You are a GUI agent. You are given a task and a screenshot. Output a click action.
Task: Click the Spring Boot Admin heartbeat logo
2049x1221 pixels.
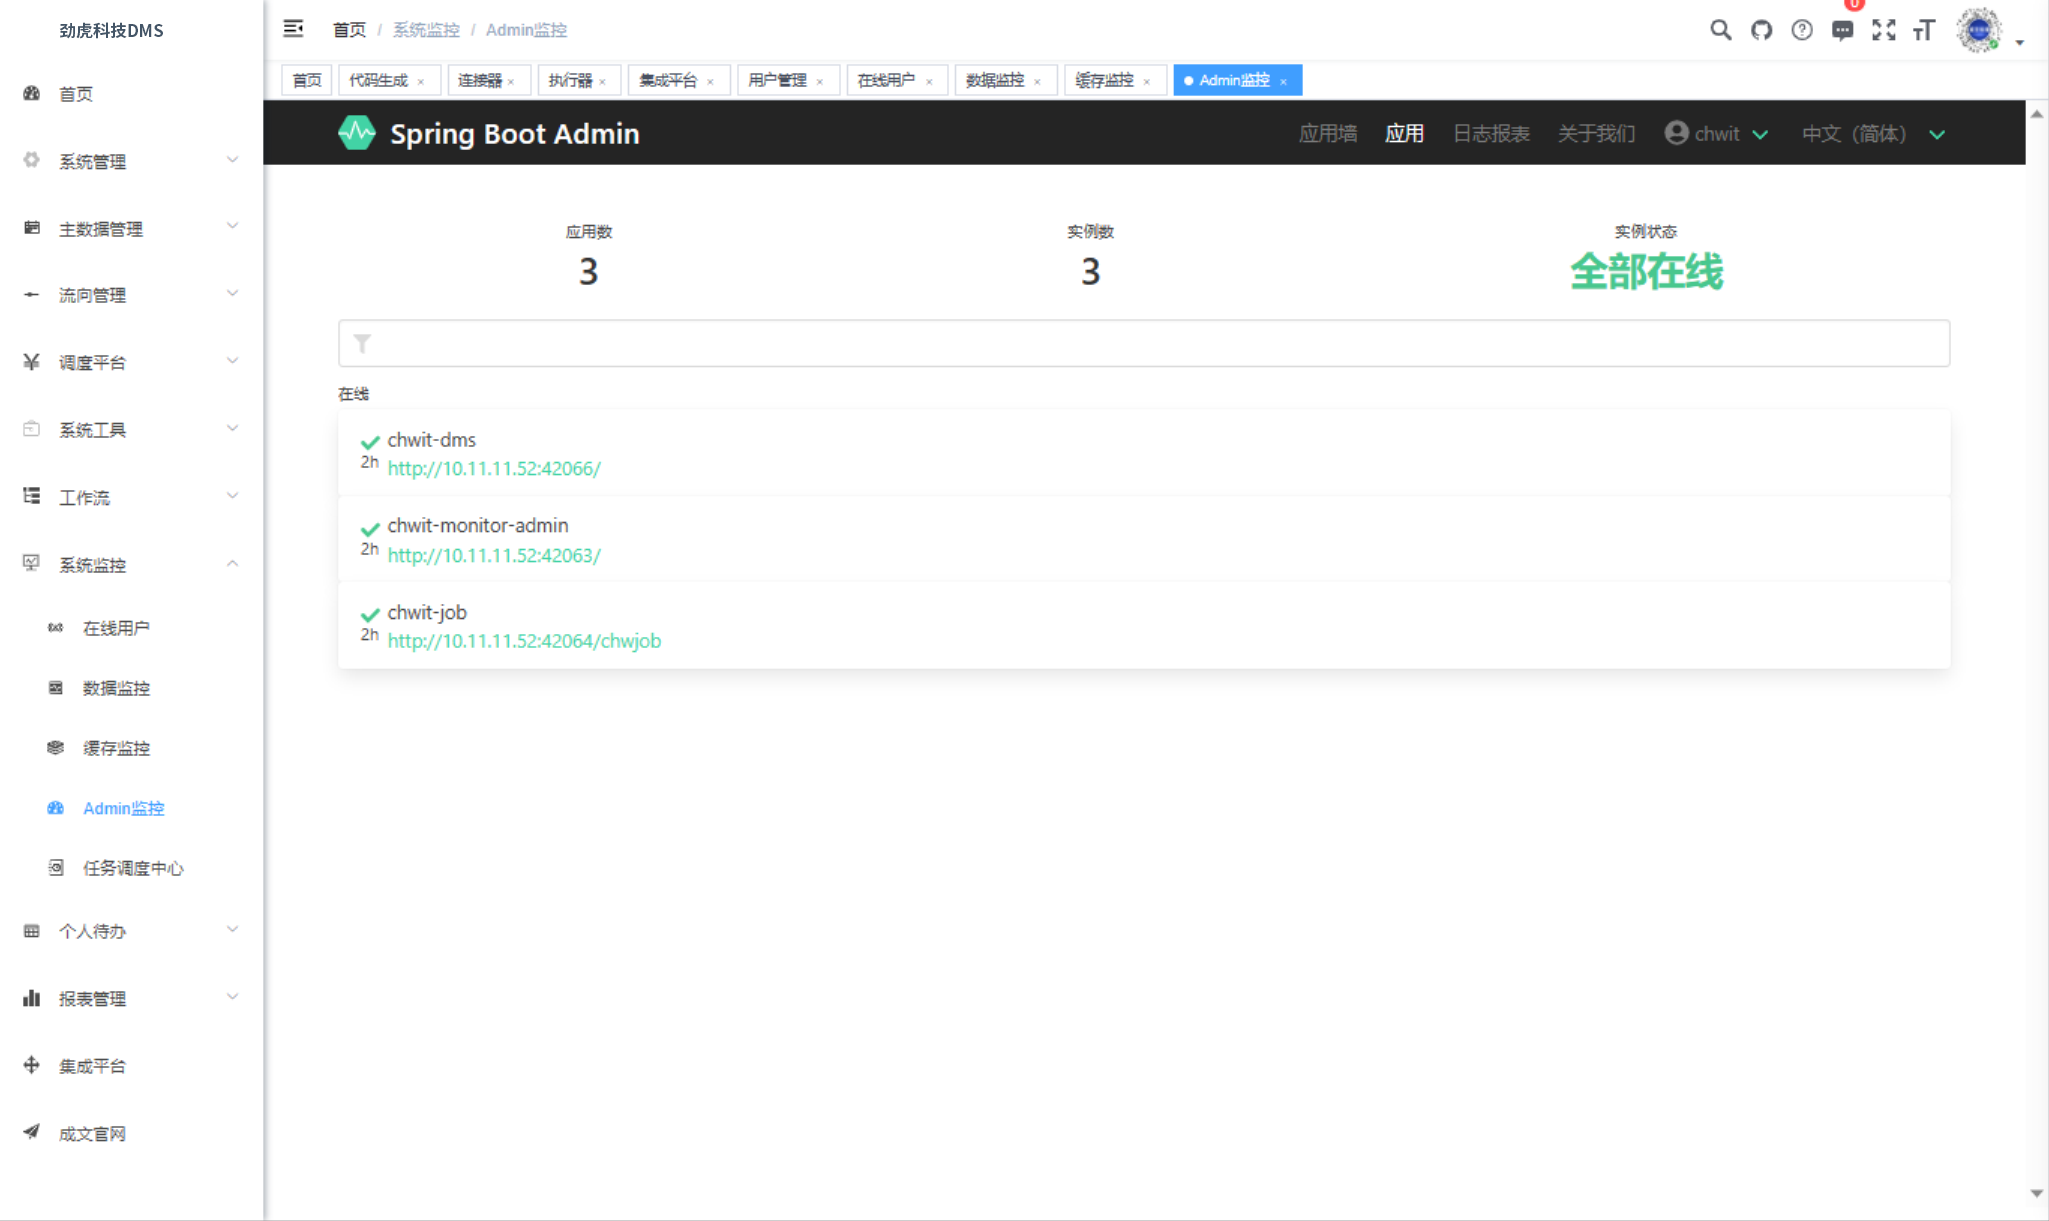[x=357, y=133]
